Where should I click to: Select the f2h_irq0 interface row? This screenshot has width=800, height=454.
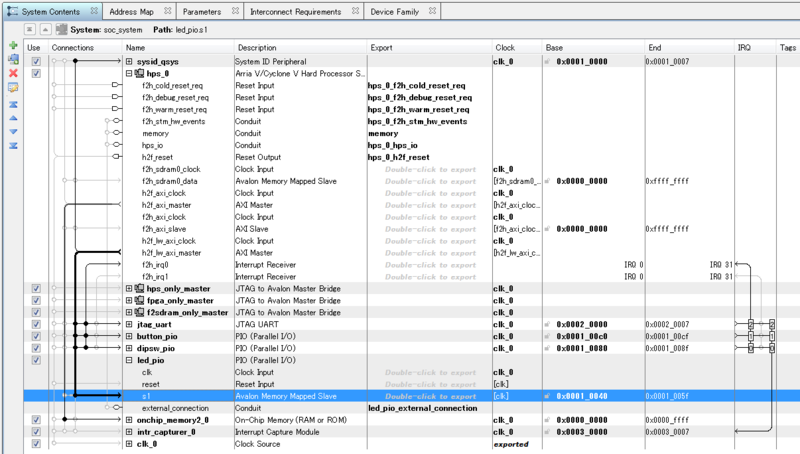coord(412,265)
